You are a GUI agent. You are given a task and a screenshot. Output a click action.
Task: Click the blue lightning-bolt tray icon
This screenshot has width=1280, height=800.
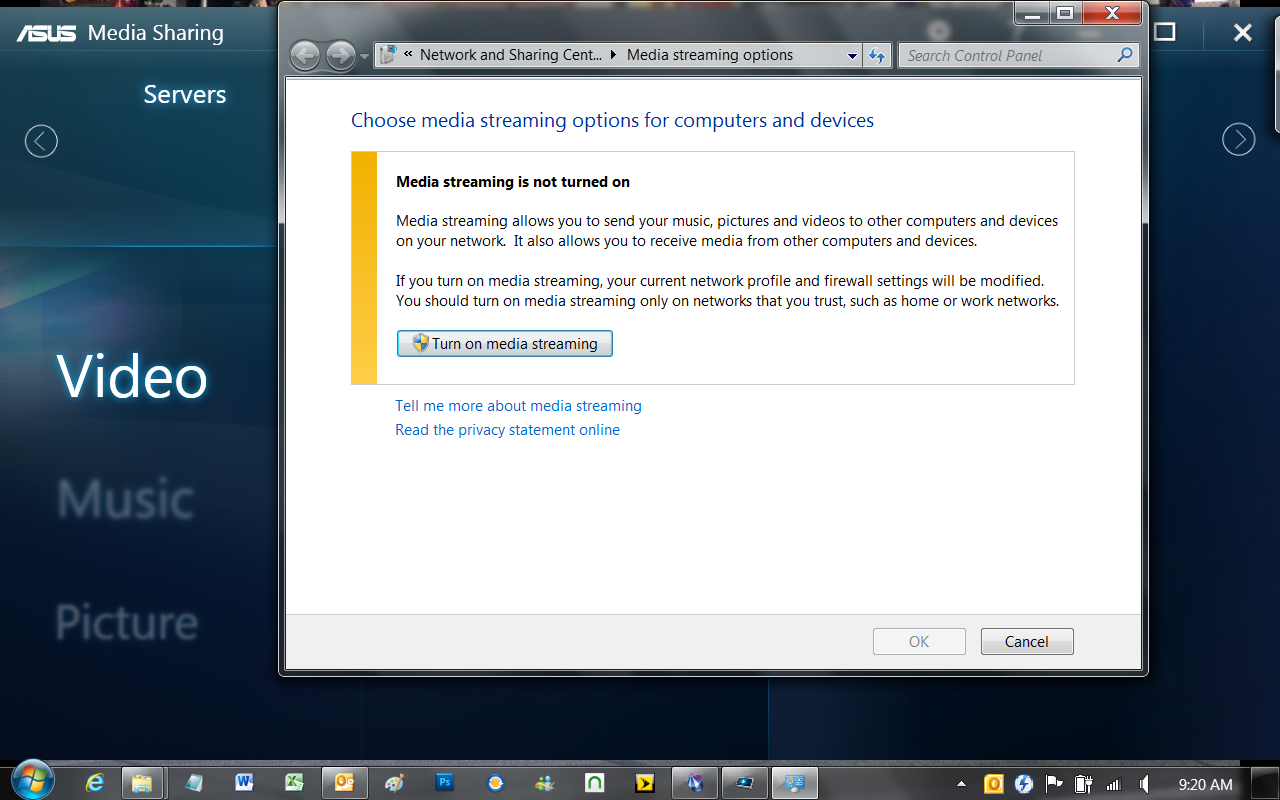coord(1023,784)
